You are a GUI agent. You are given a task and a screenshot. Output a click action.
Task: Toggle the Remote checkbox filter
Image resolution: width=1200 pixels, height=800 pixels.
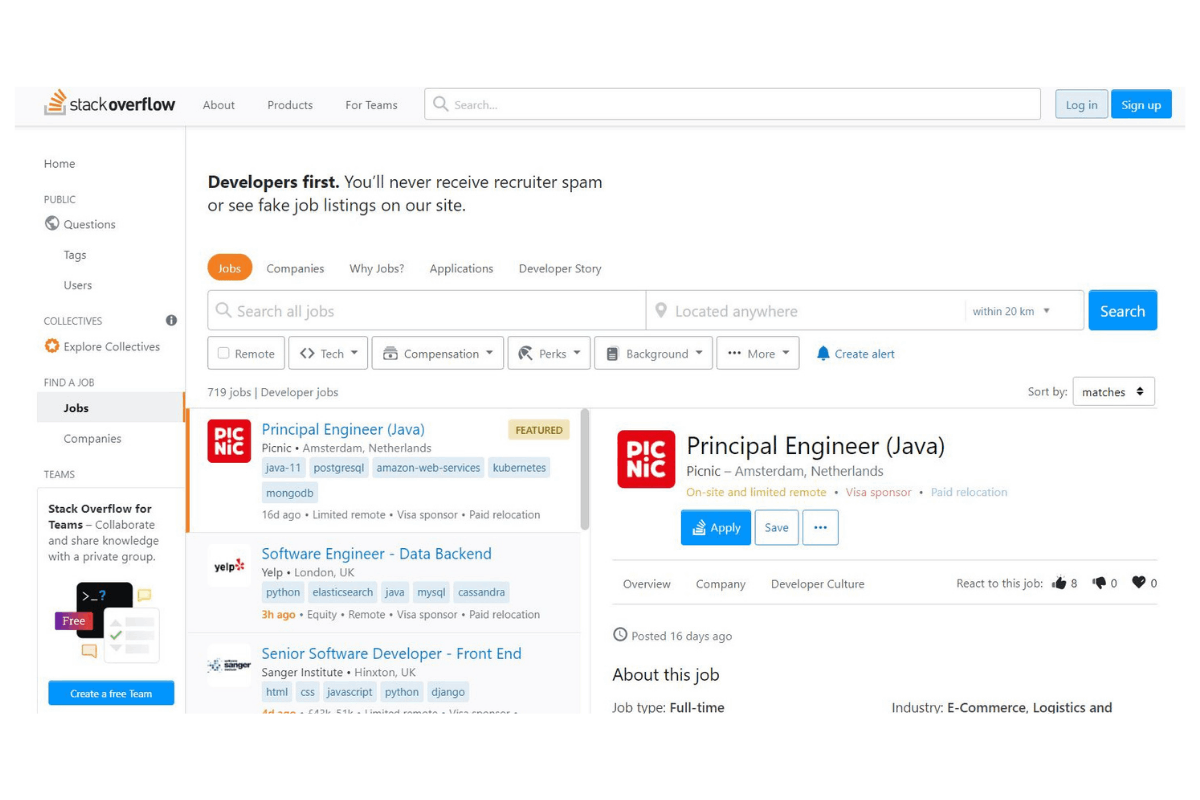click(224, 354)
